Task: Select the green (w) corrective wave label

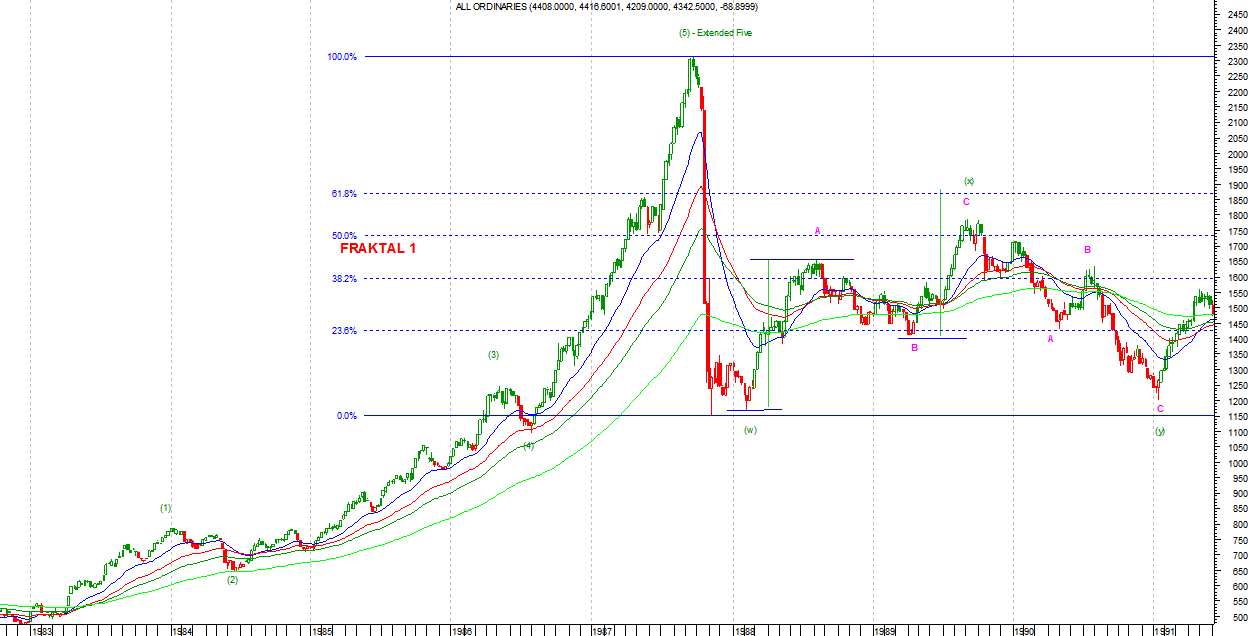Action: tap(750, 430)
